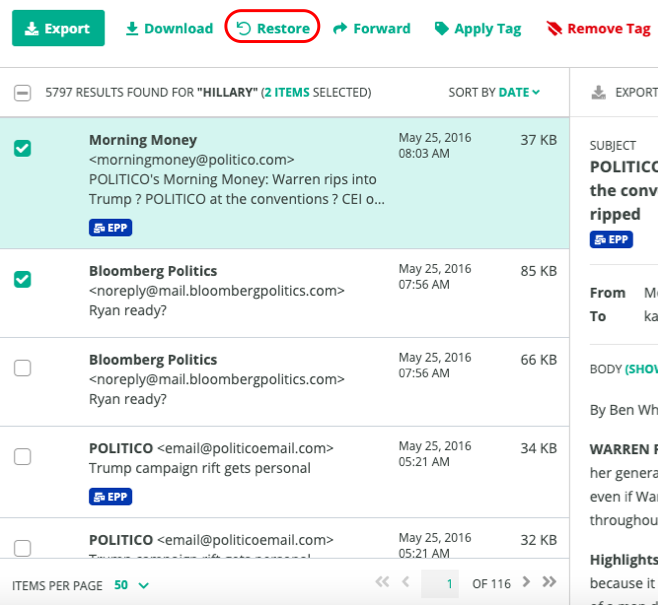Click the EPP tag on Morning Money email
Viewport: 658px width, 605px height.
point(110,228)
